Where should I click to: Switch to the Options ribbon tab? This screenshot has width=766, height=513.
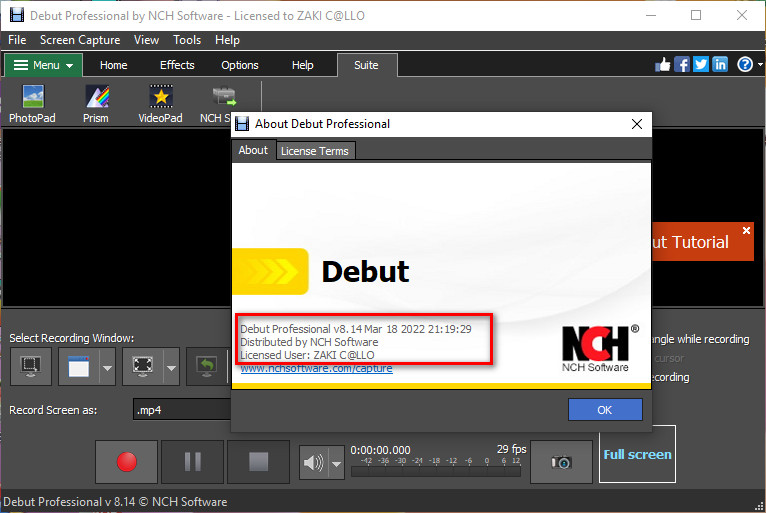point(239,65)
